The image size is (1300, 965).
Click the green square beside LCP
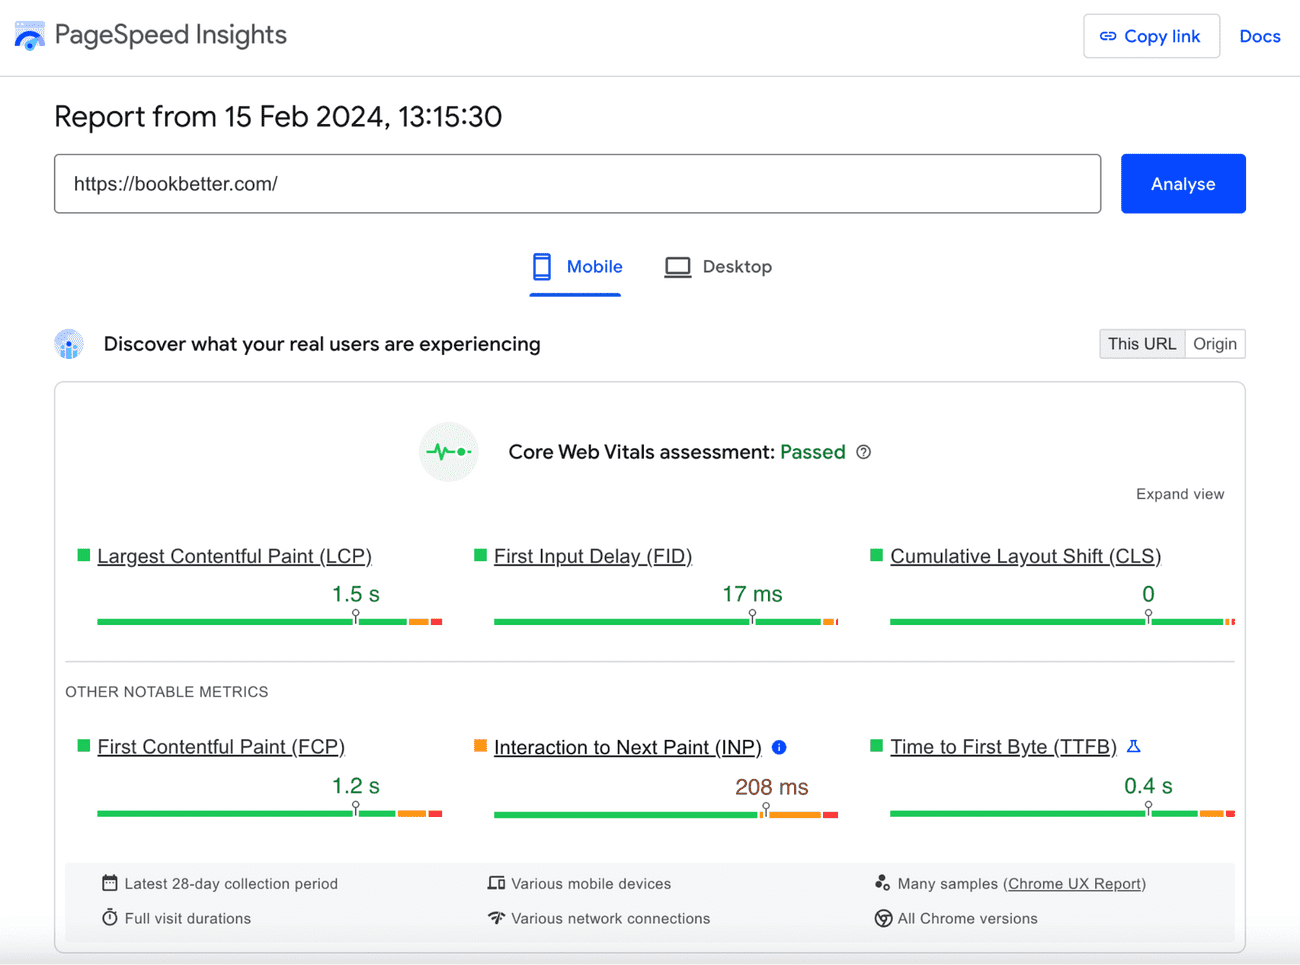(84, 555)
